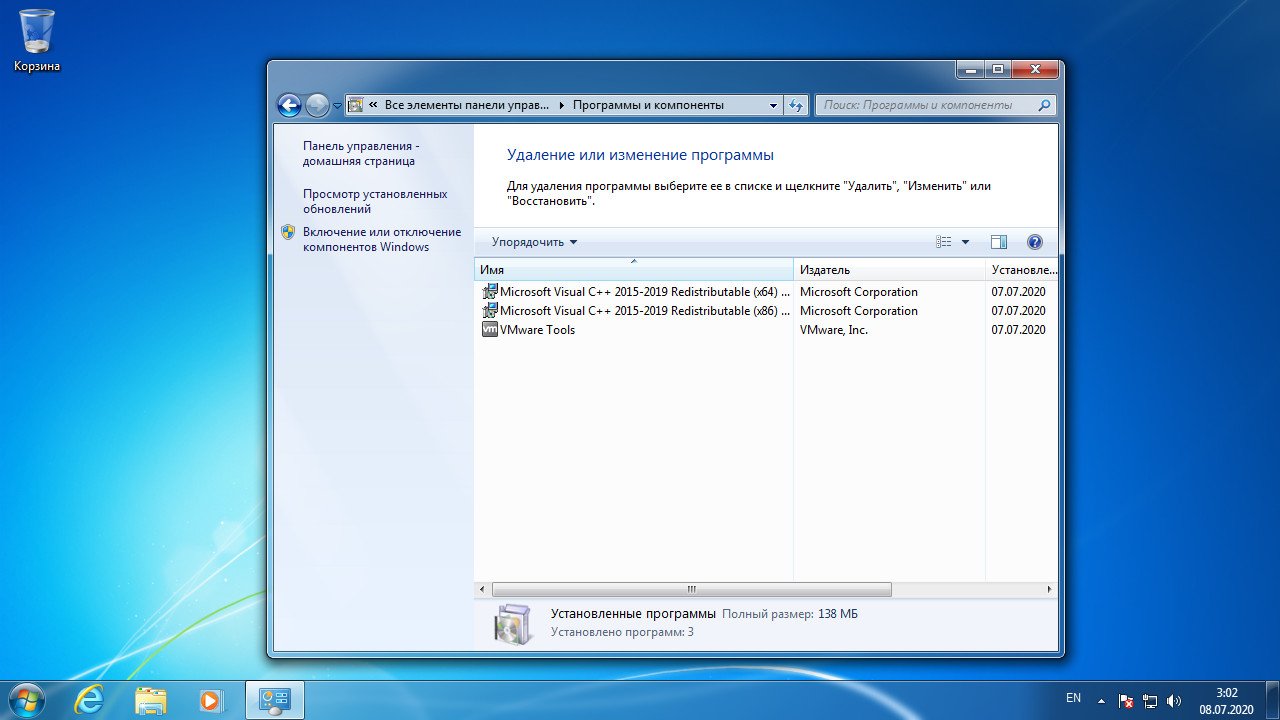Open 'Включение или отключение компонентов Windows'
The image size is (1280, 720).
[x=382, y=239]
